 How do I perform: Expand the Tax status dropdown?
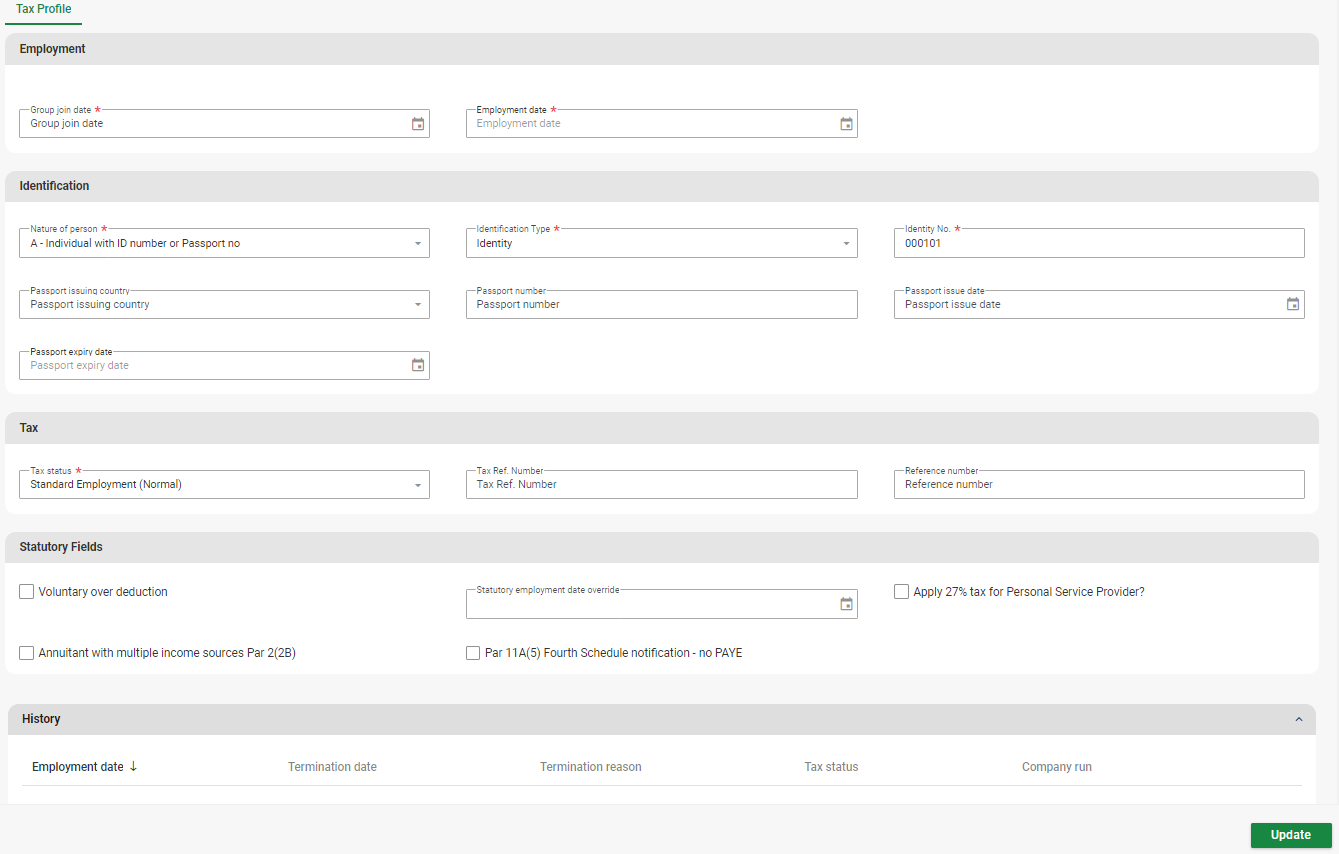(417, 485)
